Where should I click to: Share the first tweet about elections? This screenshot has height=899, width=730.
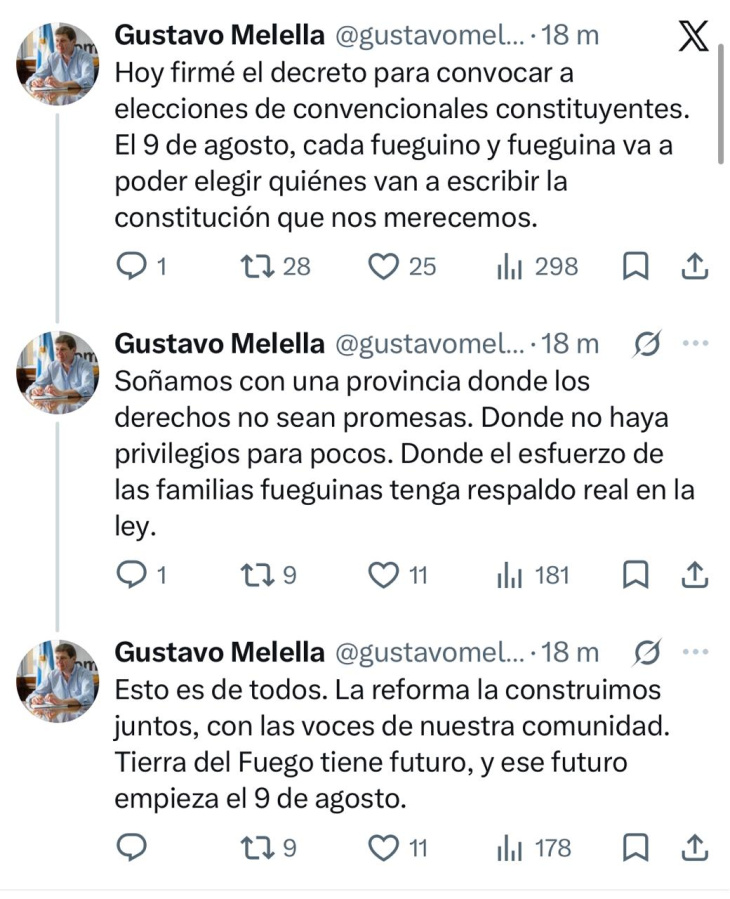point(695,266)
